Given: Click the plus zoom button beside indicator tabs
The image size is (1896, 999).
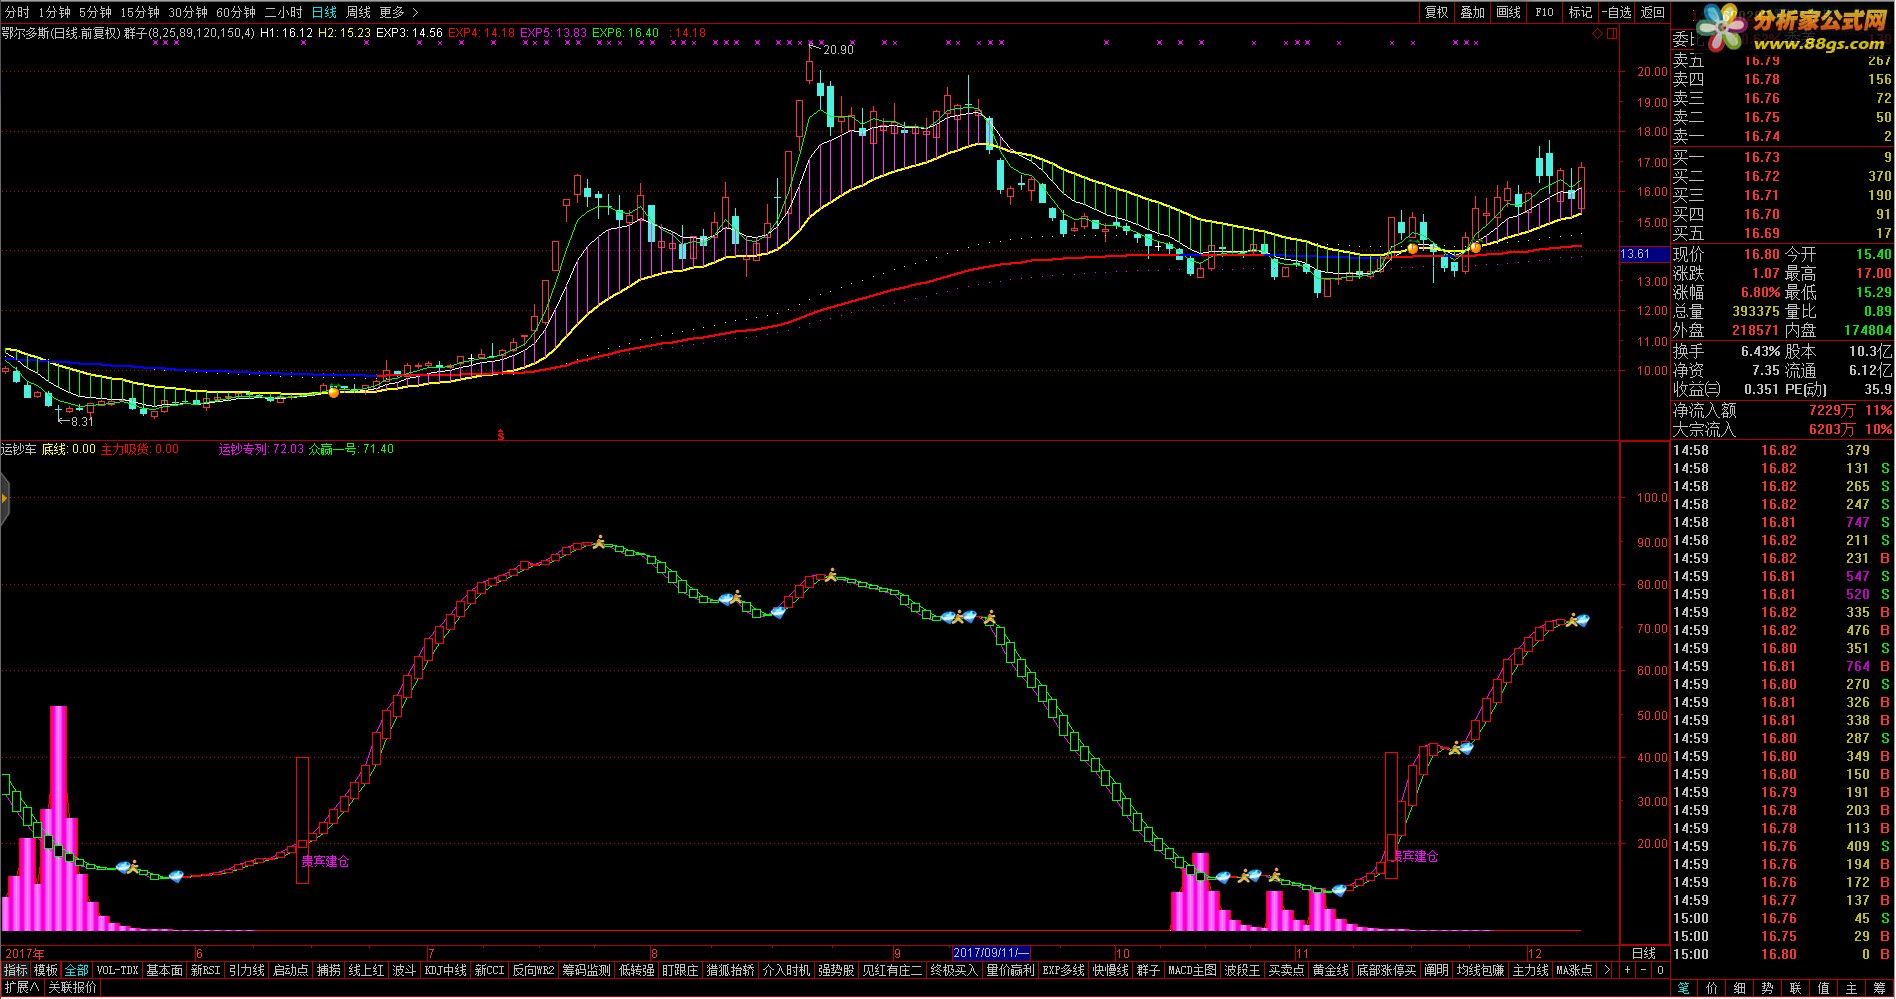Looking at the screenshot, I should (x=1627, y=970).
